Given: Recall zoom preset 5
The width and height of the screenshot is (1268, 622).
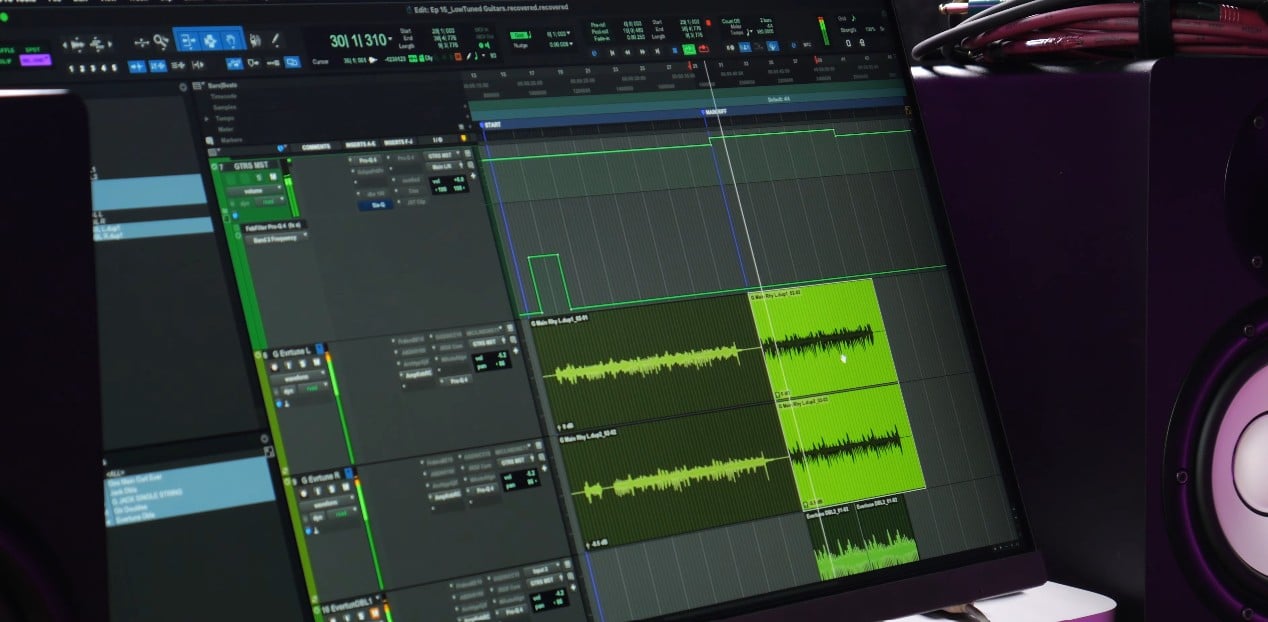Looking at the screenshot, I should coord(114,68).
